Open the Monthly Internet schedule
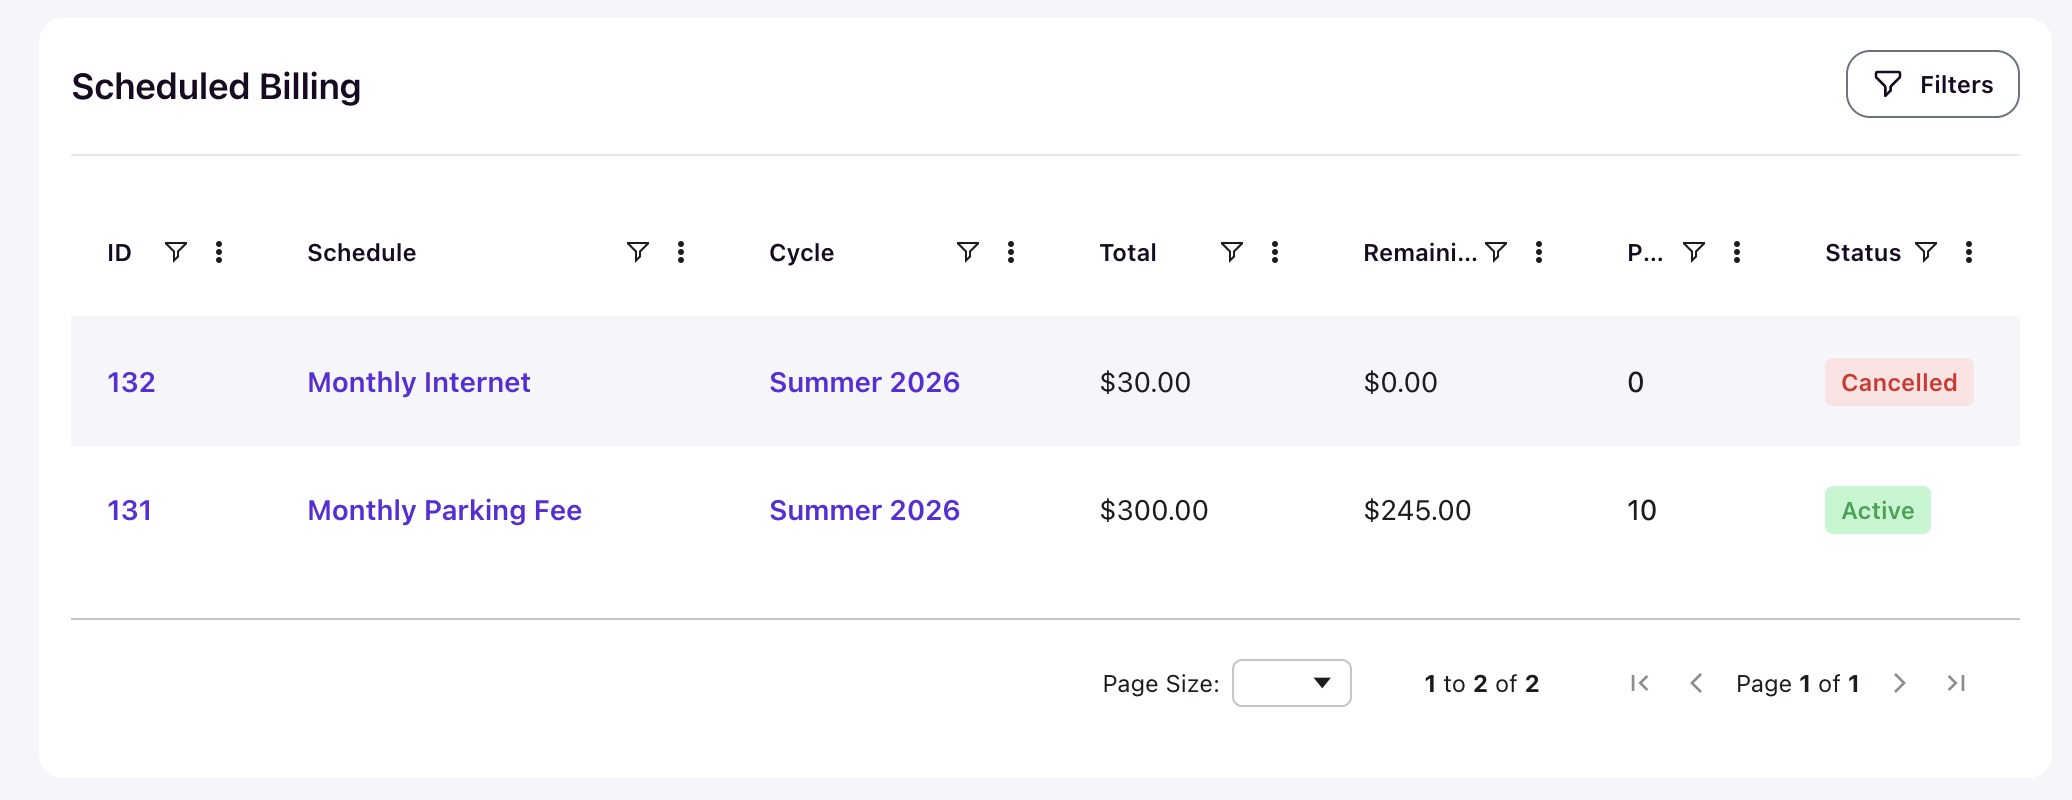This screenshot has width=2072, height=800. click(419, 382)
